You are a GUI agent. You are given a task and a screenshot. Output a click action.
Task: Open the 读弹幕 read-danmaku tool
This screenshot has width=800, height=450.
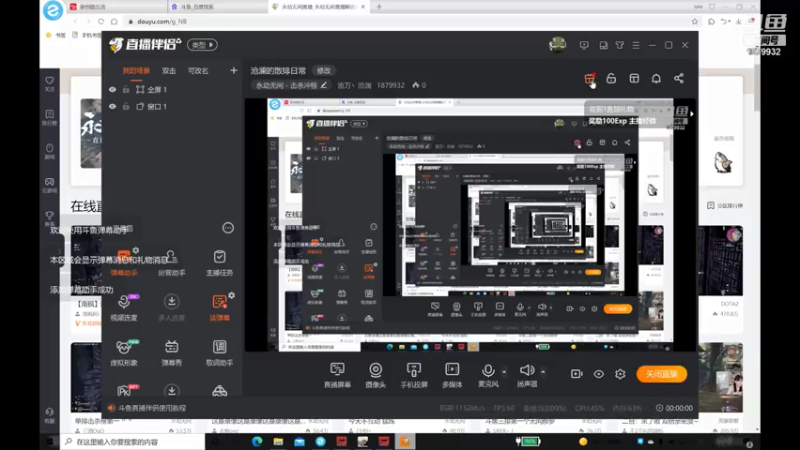click(x=219, y=307)
